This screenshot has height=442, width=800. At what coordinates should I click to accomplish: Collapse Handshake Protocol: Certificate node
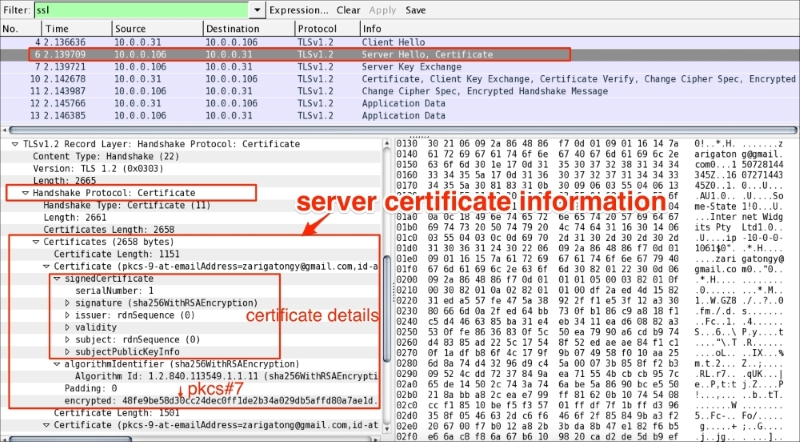point(25,193)
